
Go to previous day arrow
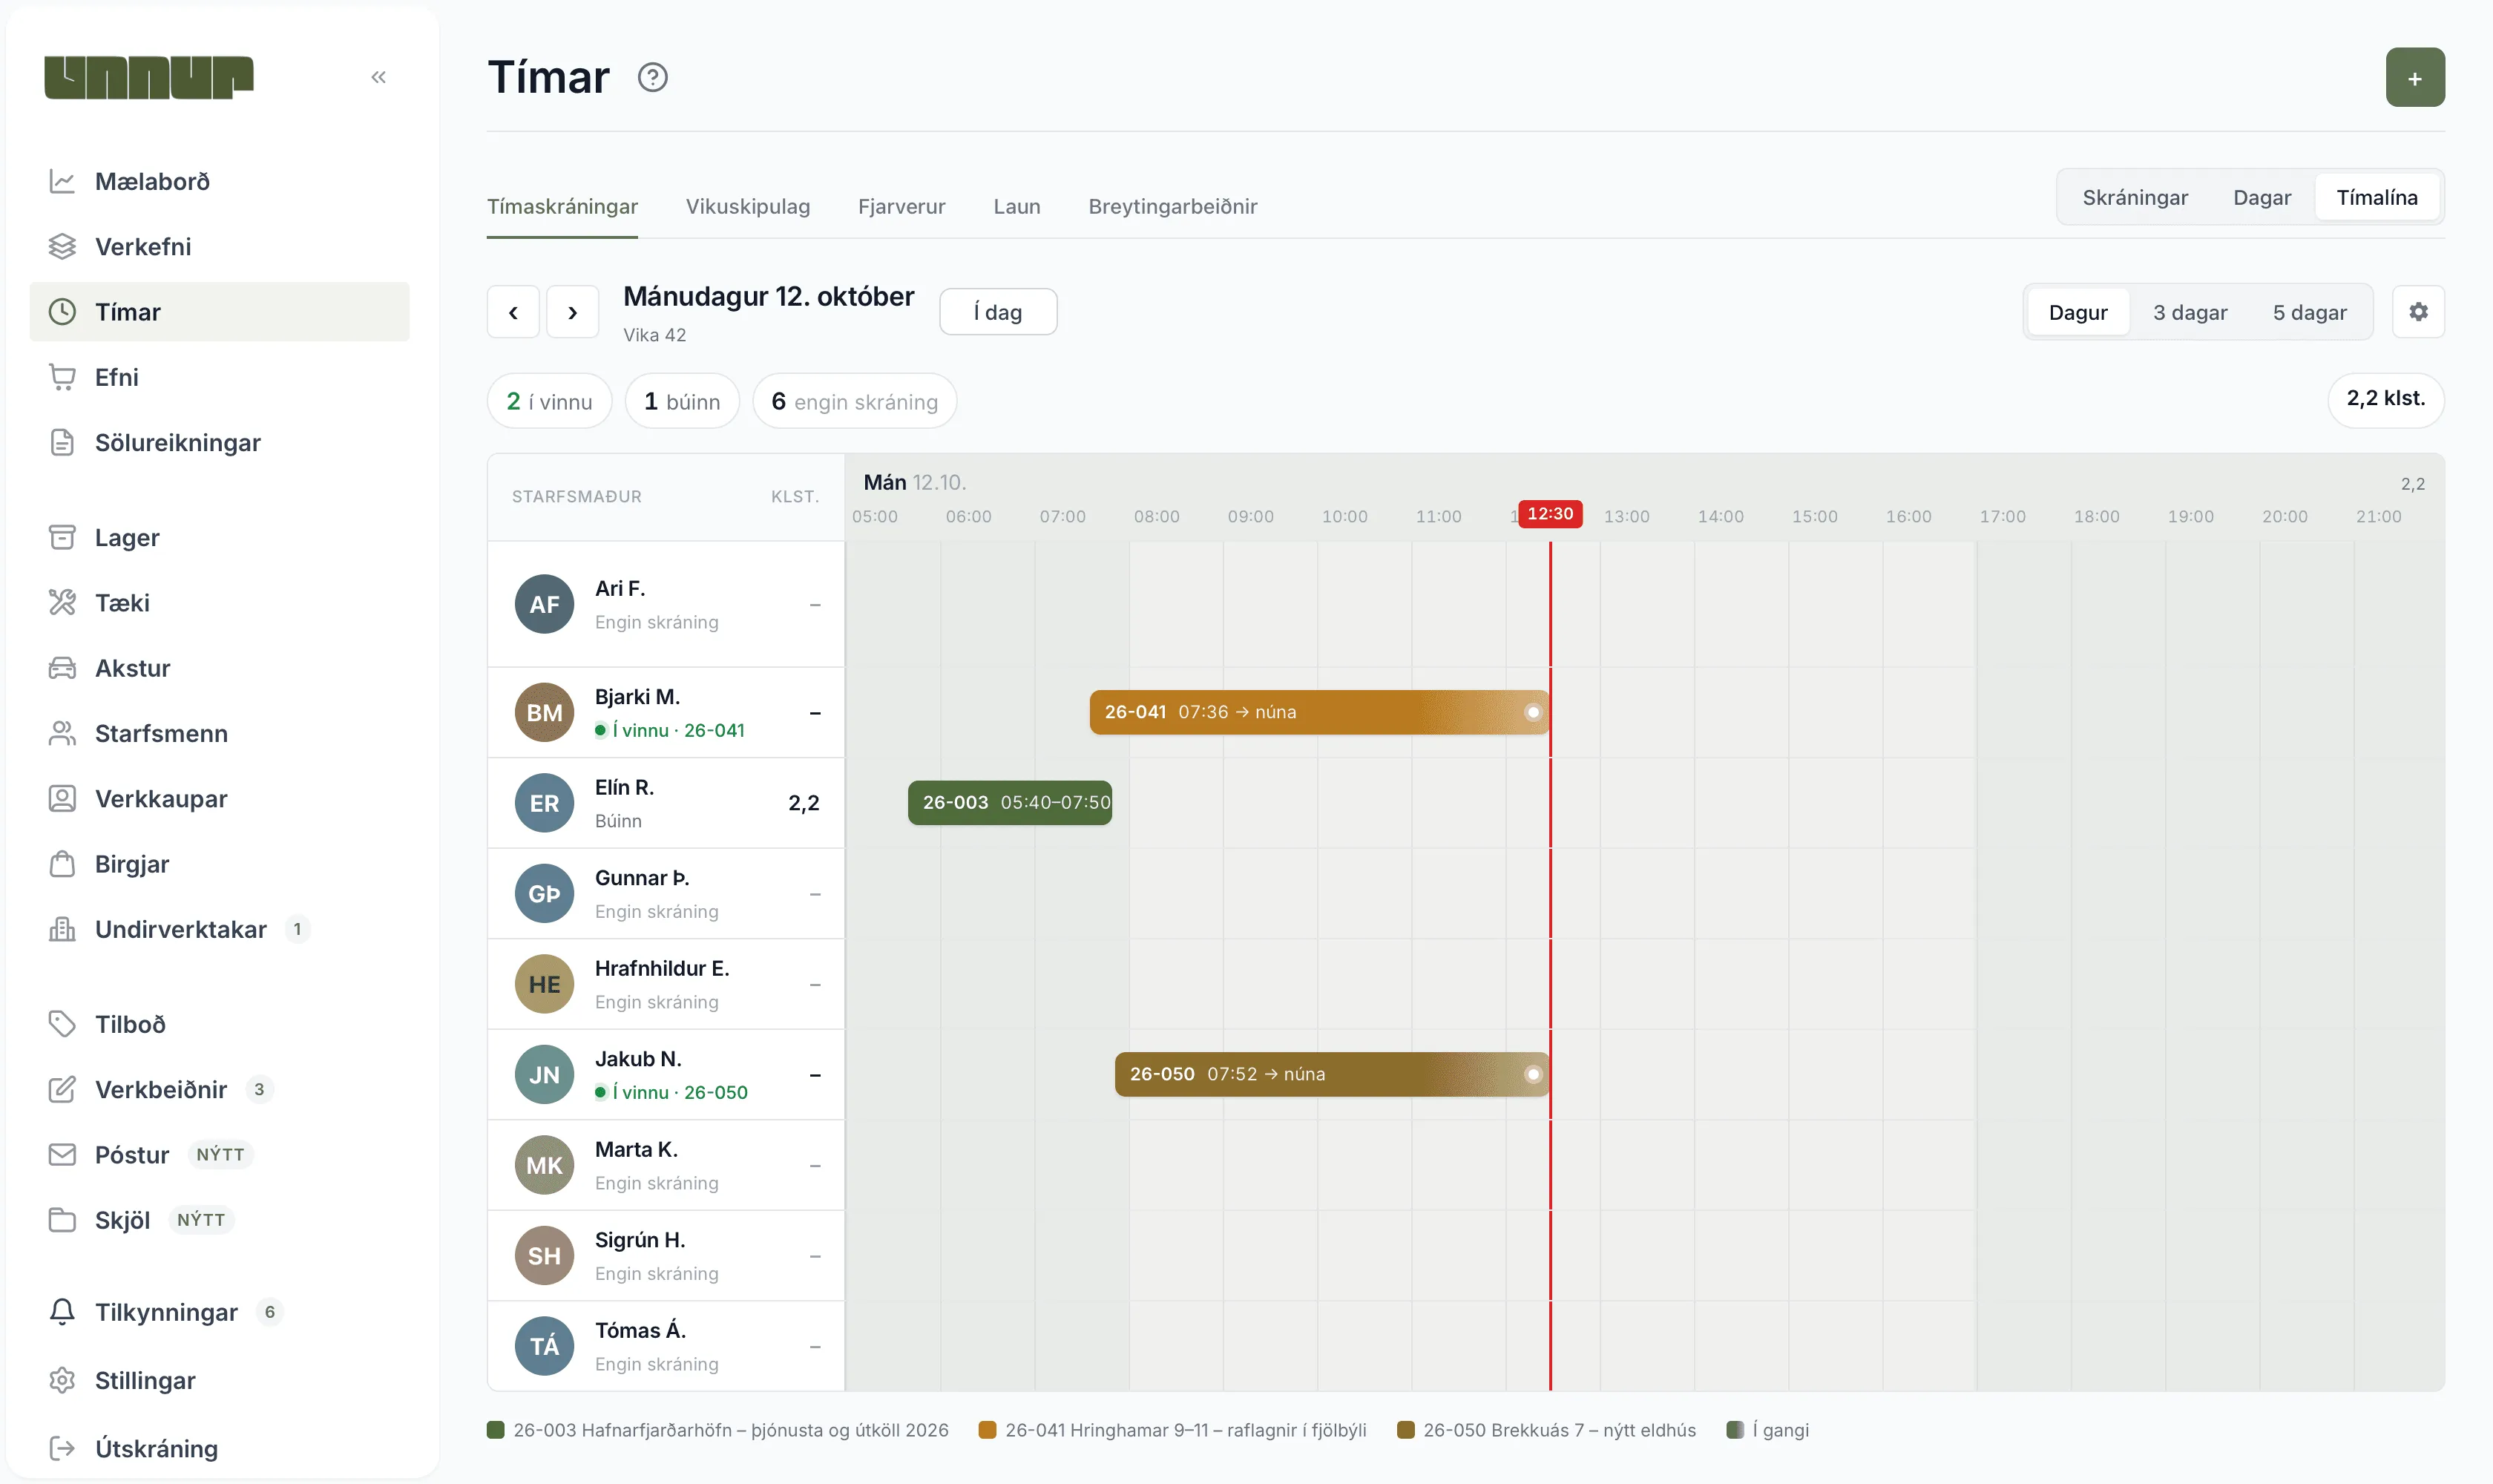click(x=513, y=312)
